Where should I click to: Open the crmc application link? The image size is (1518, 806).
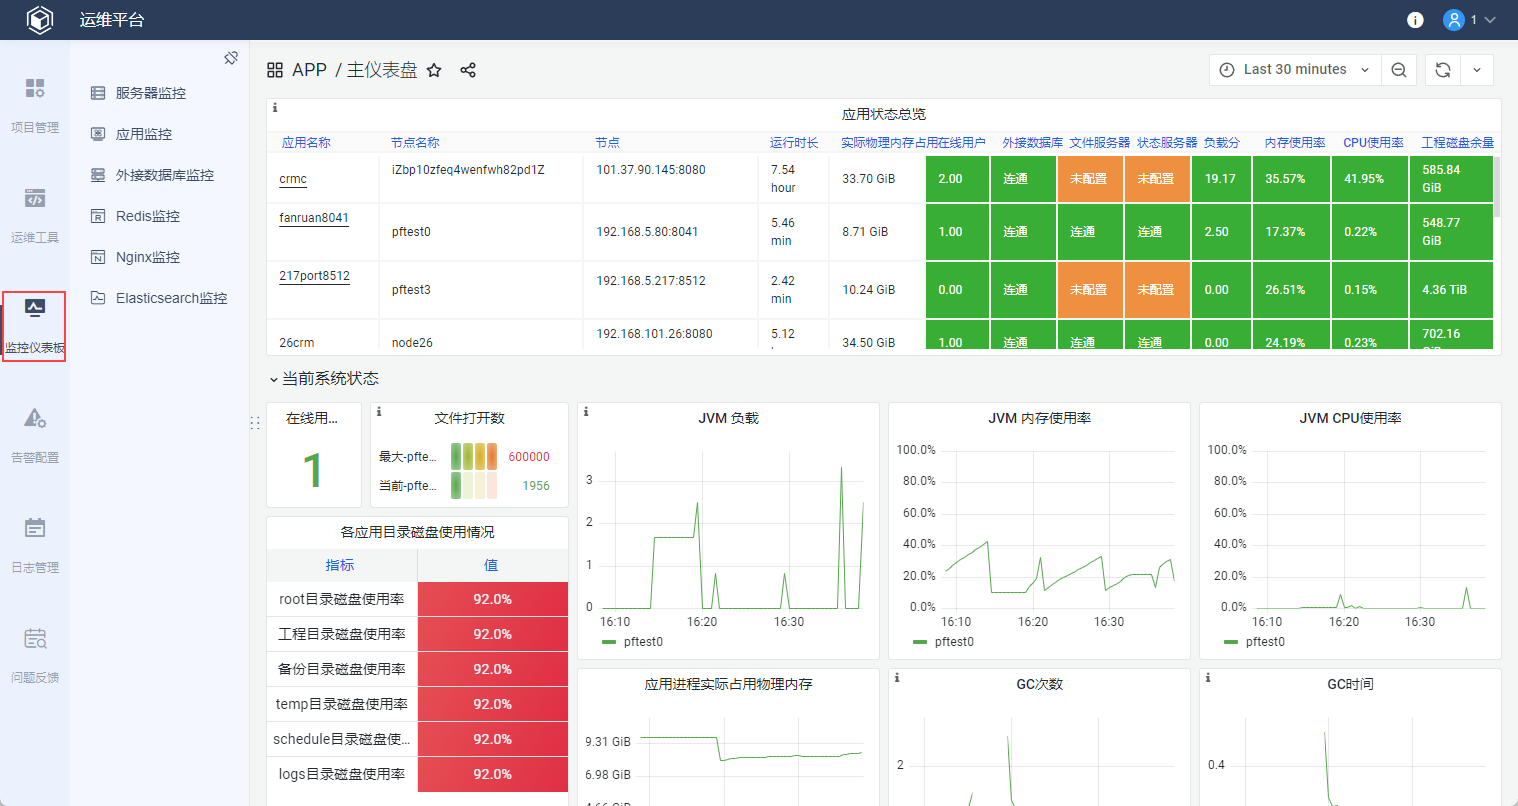[293, 179]
